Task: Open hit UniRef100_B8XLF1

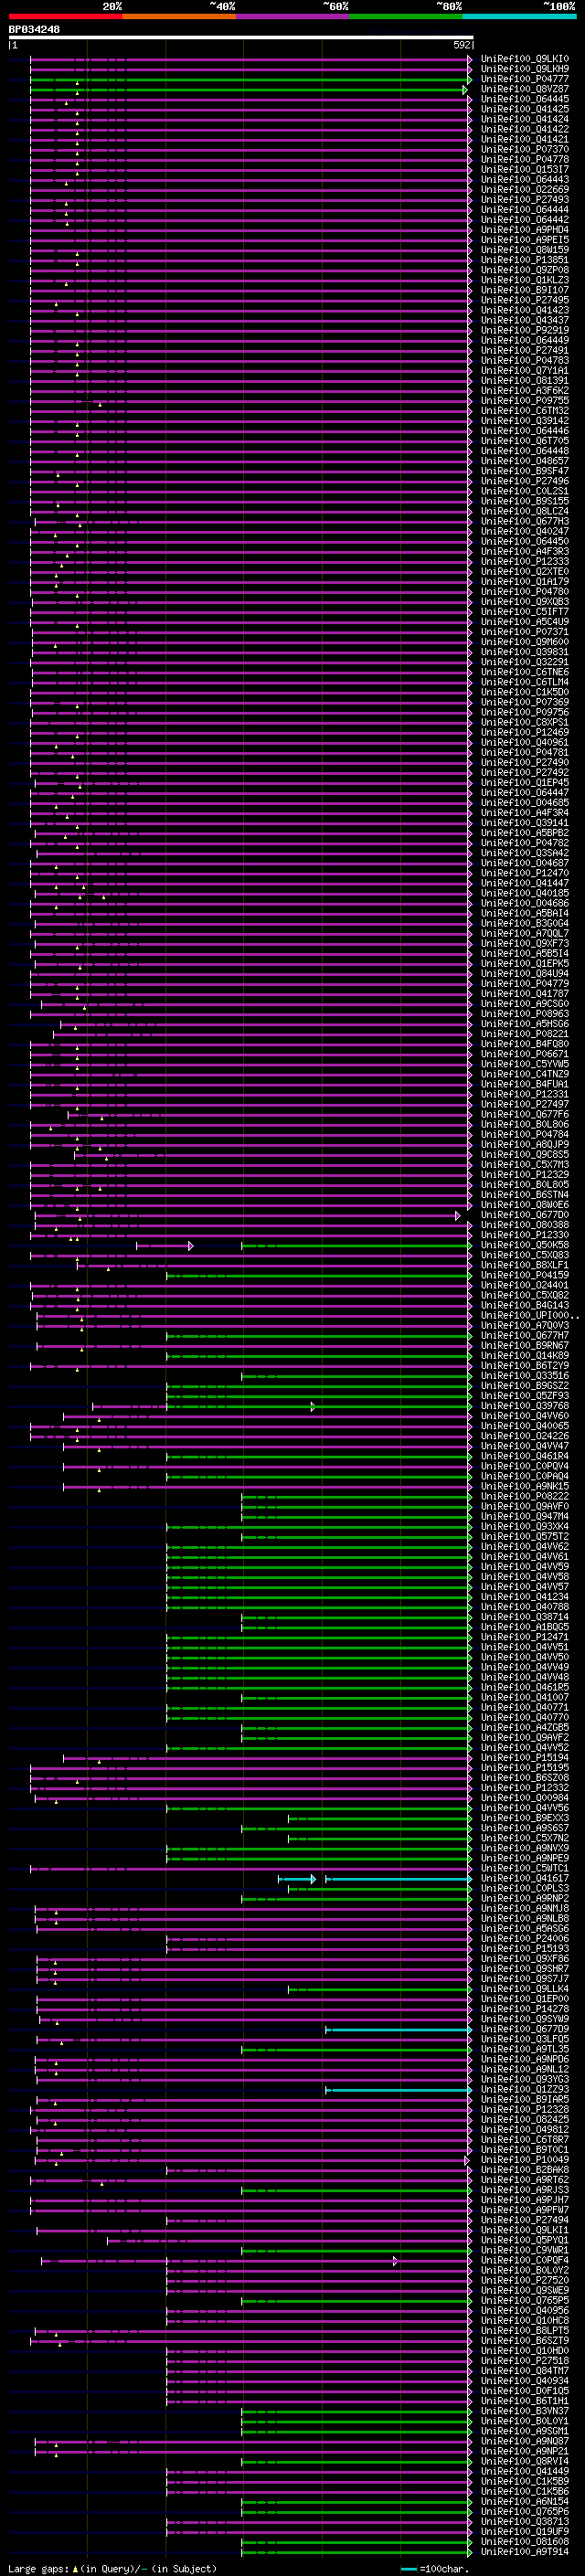Action: [525, 1266]
